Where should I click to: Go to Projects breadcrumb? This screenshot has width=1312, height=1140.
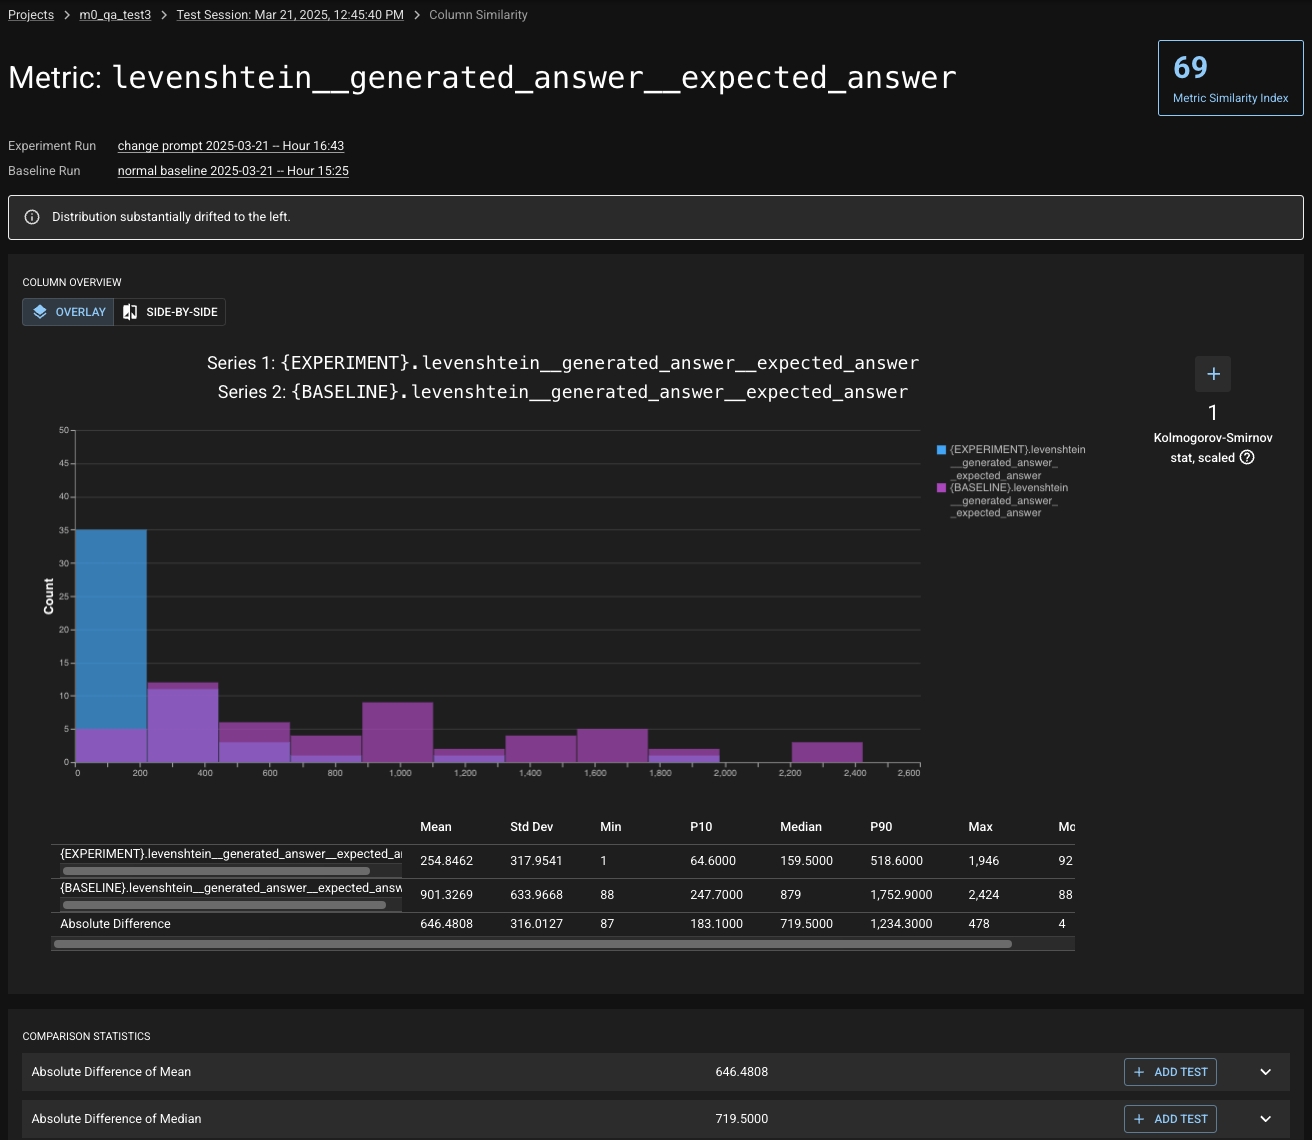click(31, 15)
